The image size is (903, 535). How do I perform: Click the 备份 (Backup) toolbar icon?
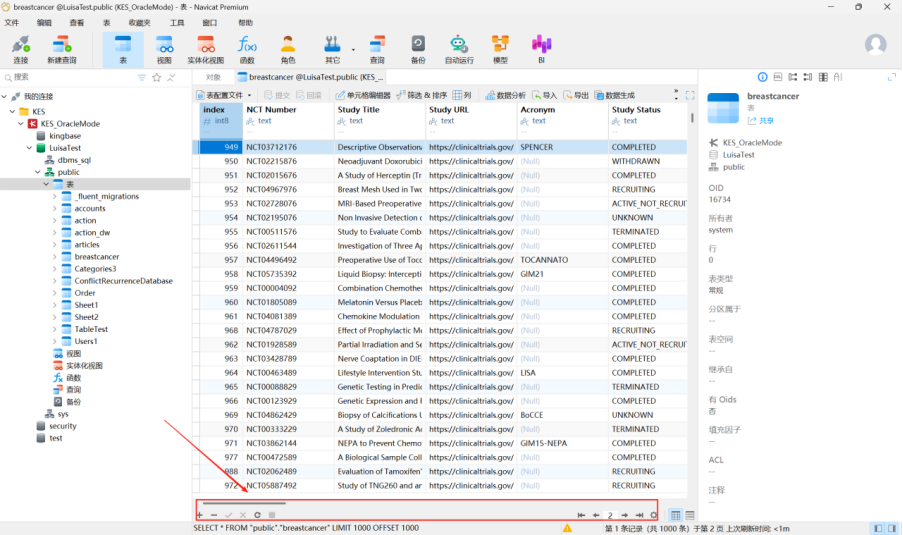(418, 48)
